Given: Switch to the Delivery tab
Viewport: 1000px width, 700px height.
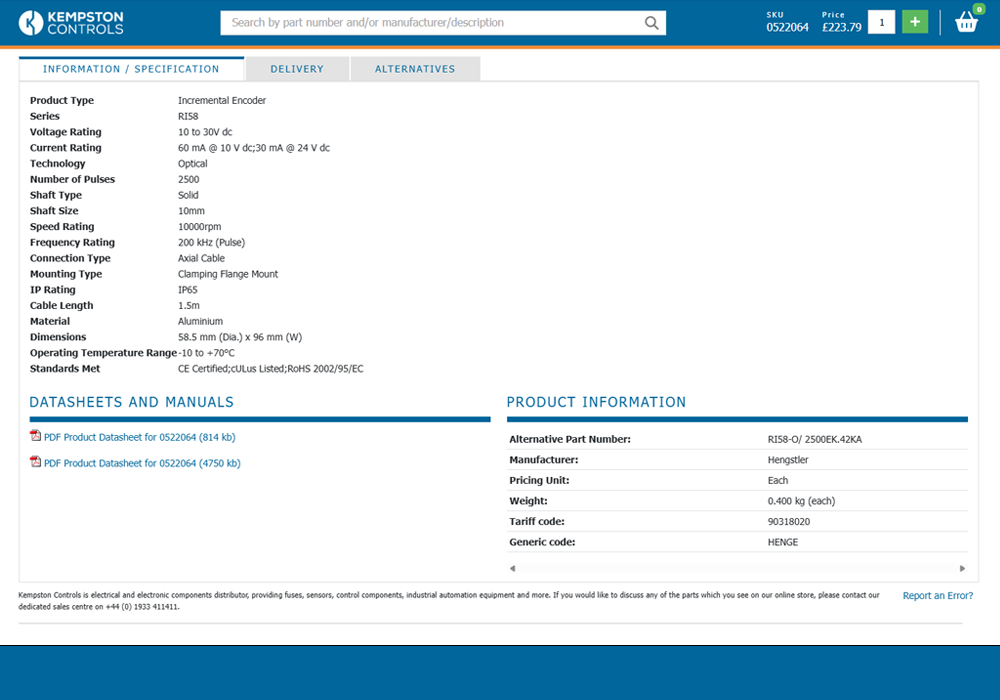Looking at the screenshot, I should click(297, 69).
